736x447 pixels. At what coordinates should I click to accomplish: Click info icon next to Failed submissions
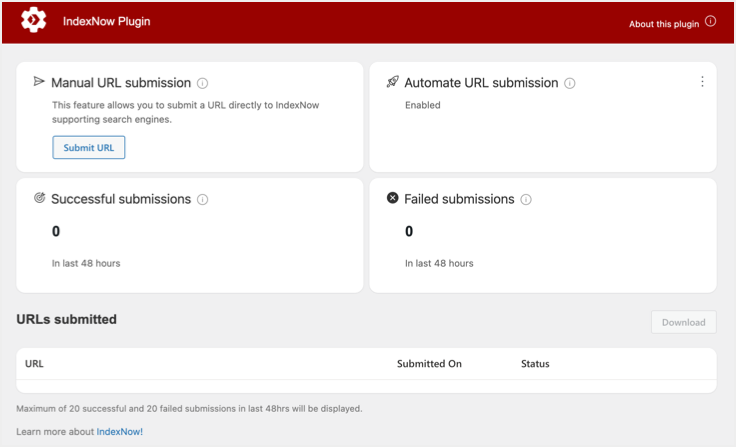[x=526, y=199]
